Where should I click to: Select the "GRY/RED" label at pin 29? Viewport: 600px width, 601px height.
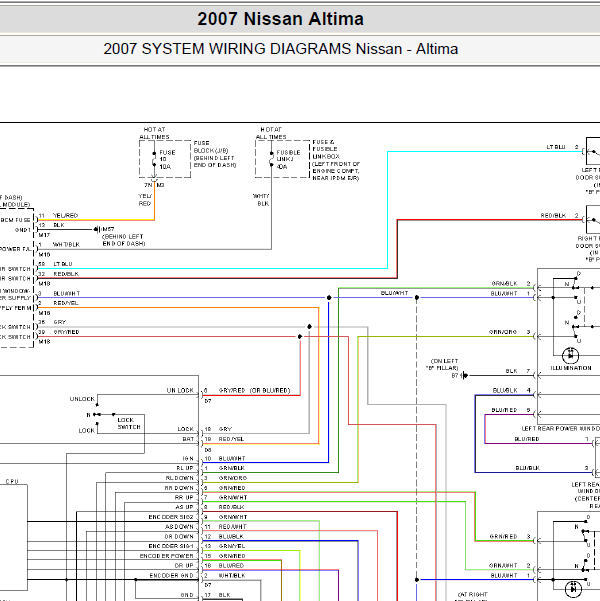click(66, 332)
